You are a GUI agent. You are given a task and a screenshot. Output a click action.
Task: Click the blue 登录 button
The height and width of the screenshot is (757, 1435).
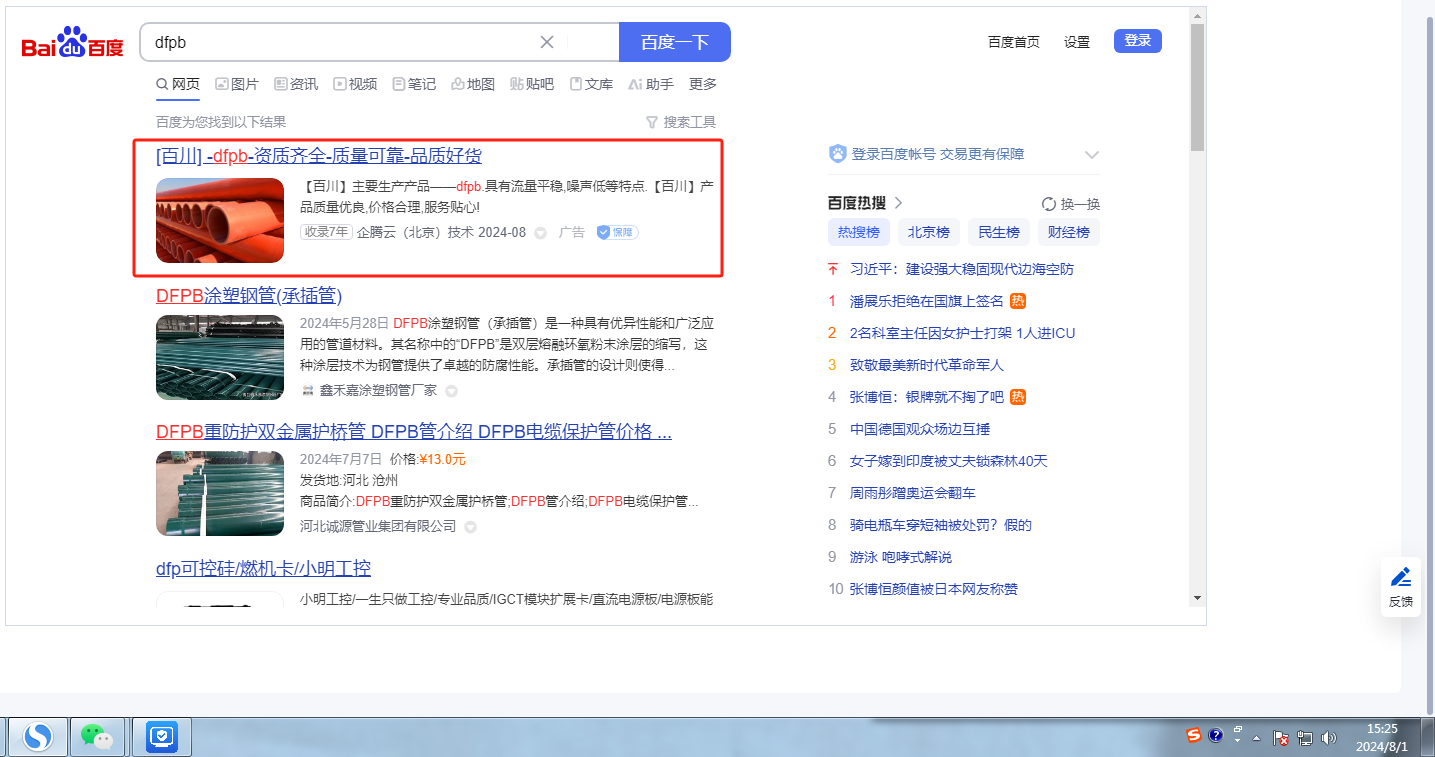pyautogui.click(x=1137, y=41)
